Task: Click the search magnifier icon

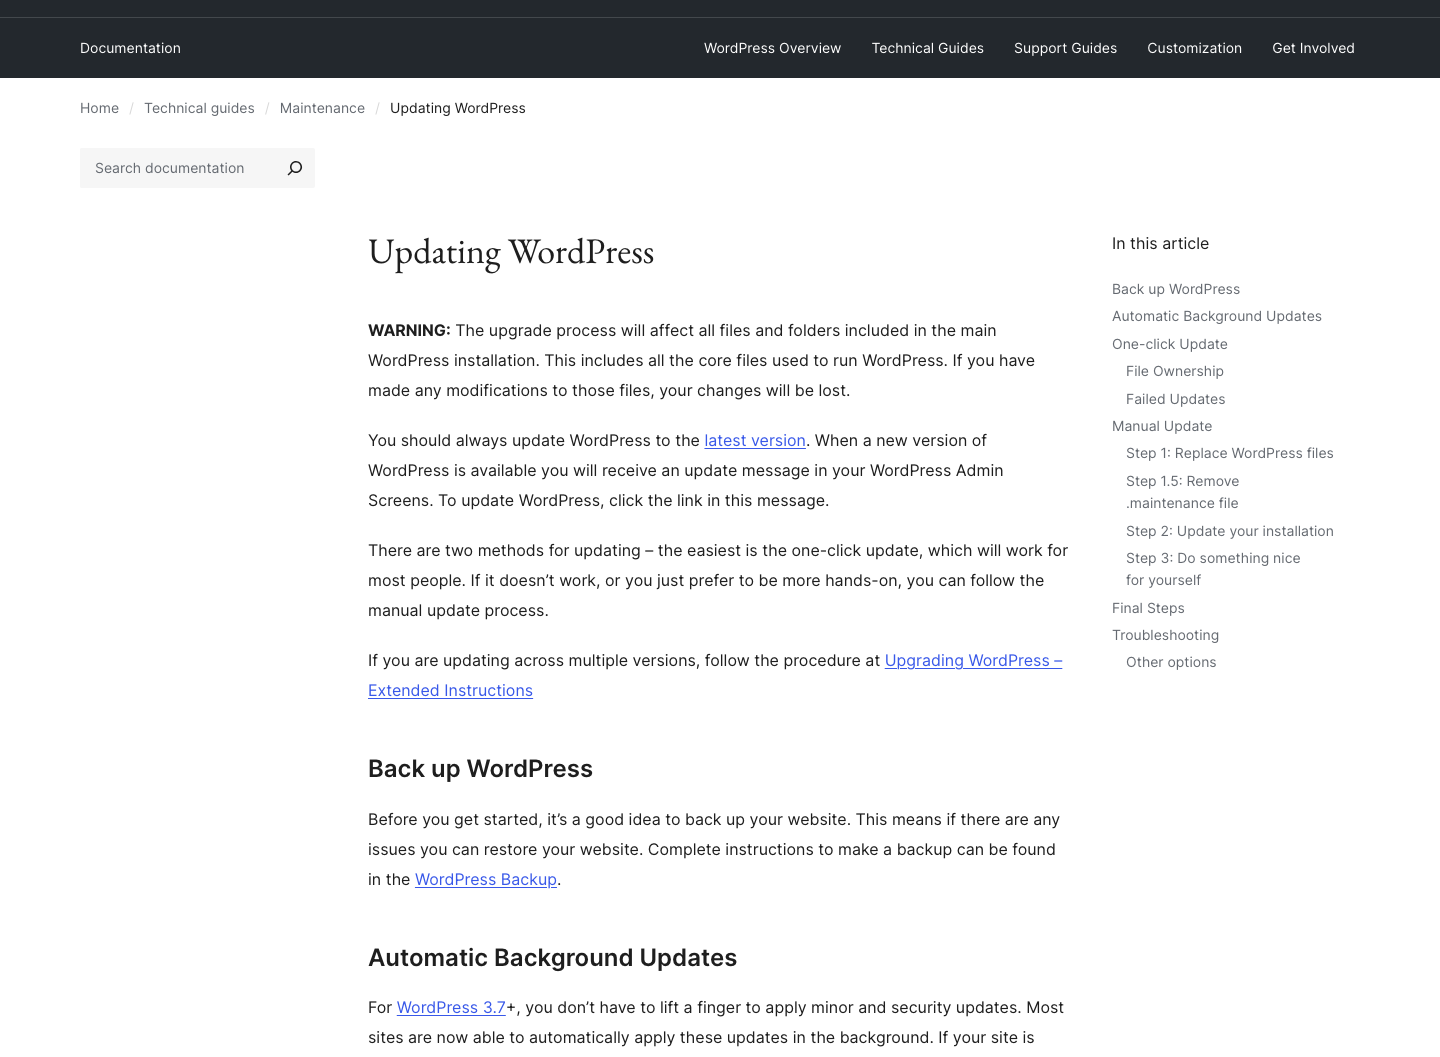Action: [x=295, y=168]
